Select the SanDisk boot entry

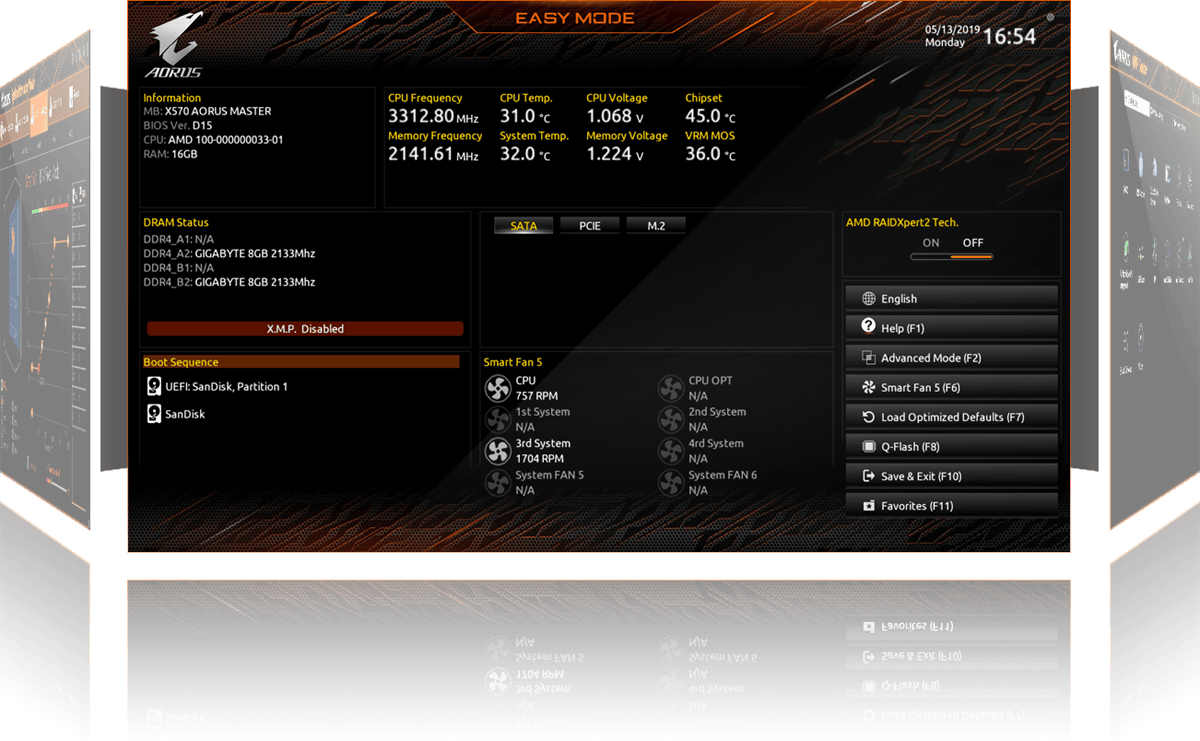pos(184,414)
